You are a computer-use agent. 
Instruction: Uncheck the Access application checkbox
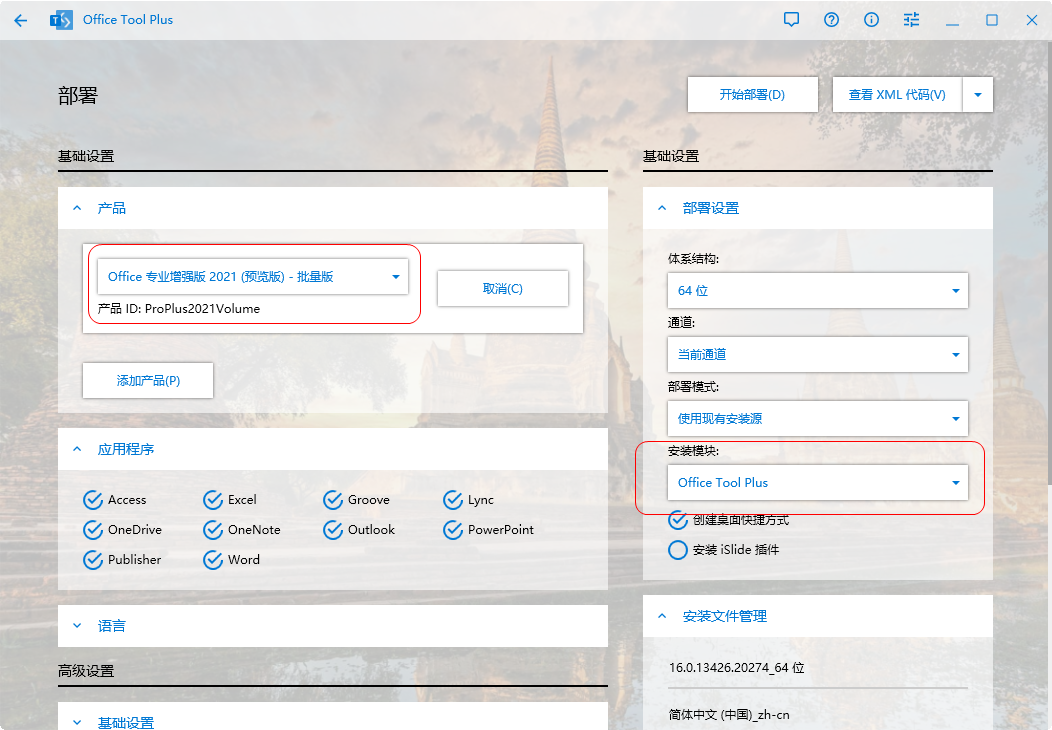tap(93, 500)
